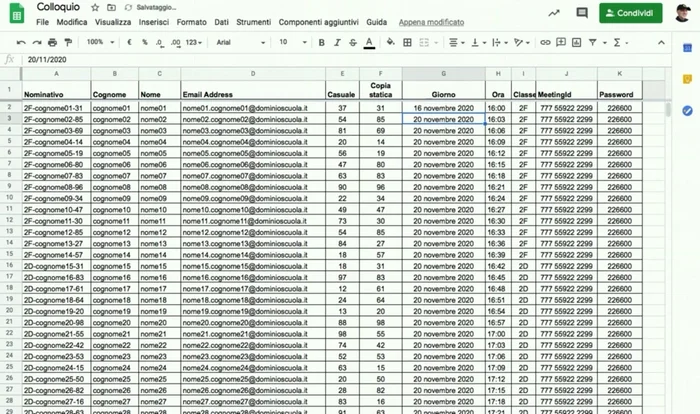The height and width of the screenshot is (414, 700).
Task: Print the spreadsheet with printer icon
Action: [52, 42]
